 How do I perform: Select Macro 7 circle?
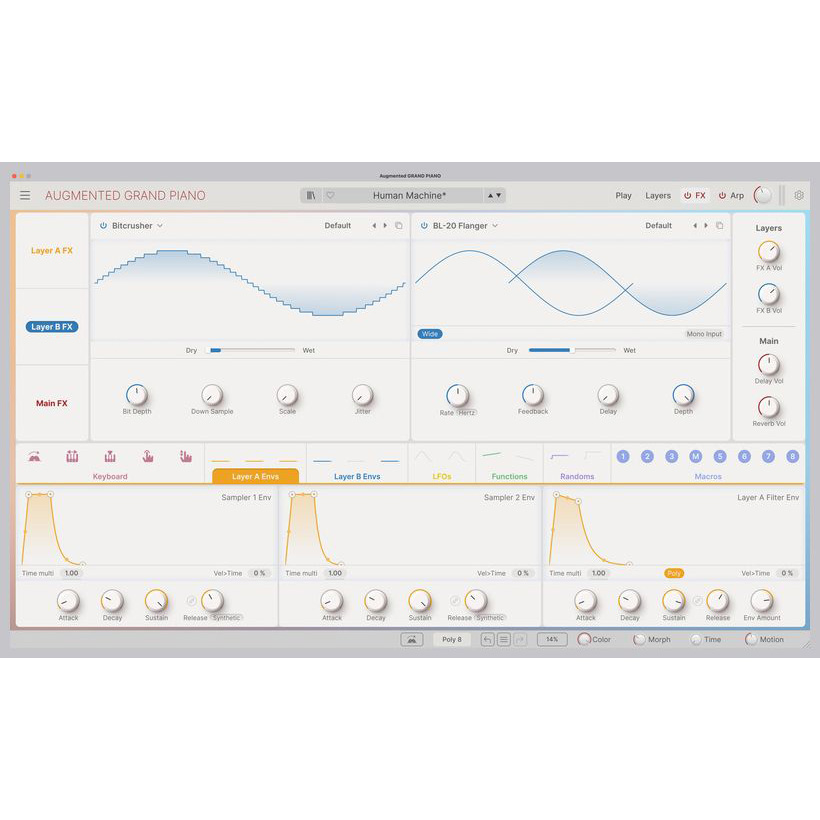pos(768,457)
